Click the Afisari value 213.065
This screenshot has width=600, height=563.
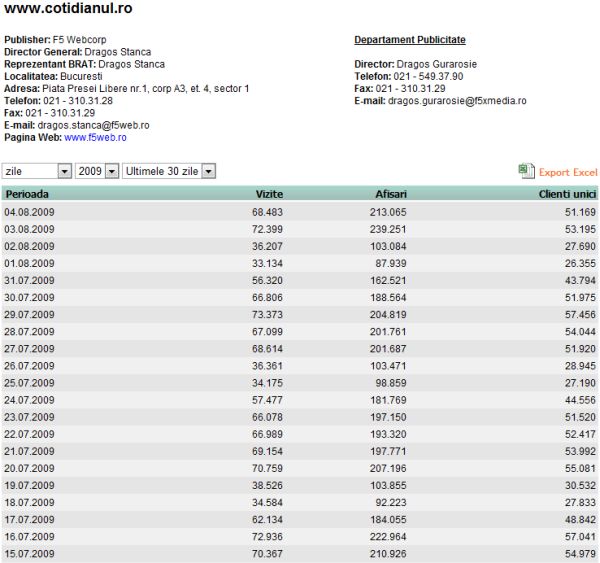click(388, 212)
